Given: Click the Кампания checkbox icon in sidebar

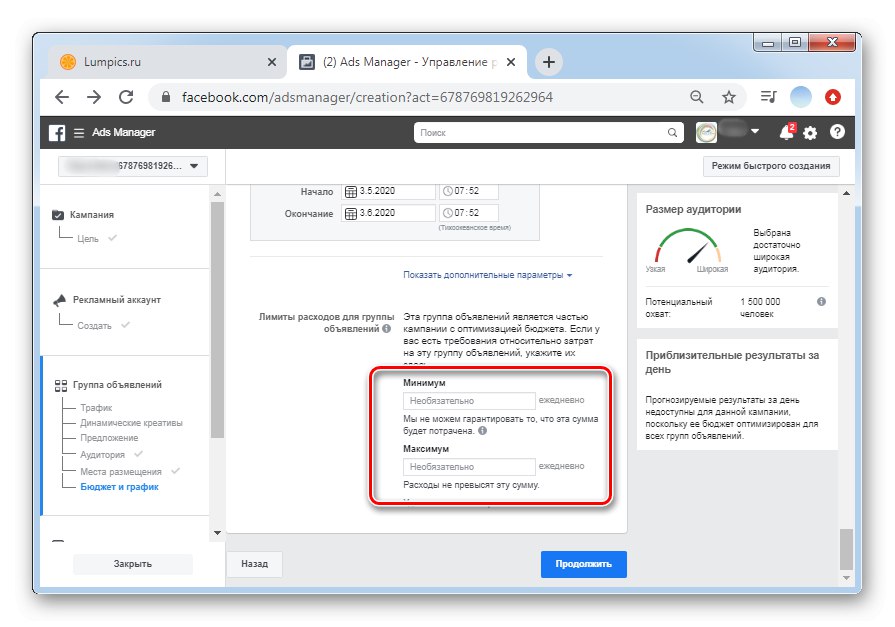Looking at the screenshot, I should click(58, 215).
